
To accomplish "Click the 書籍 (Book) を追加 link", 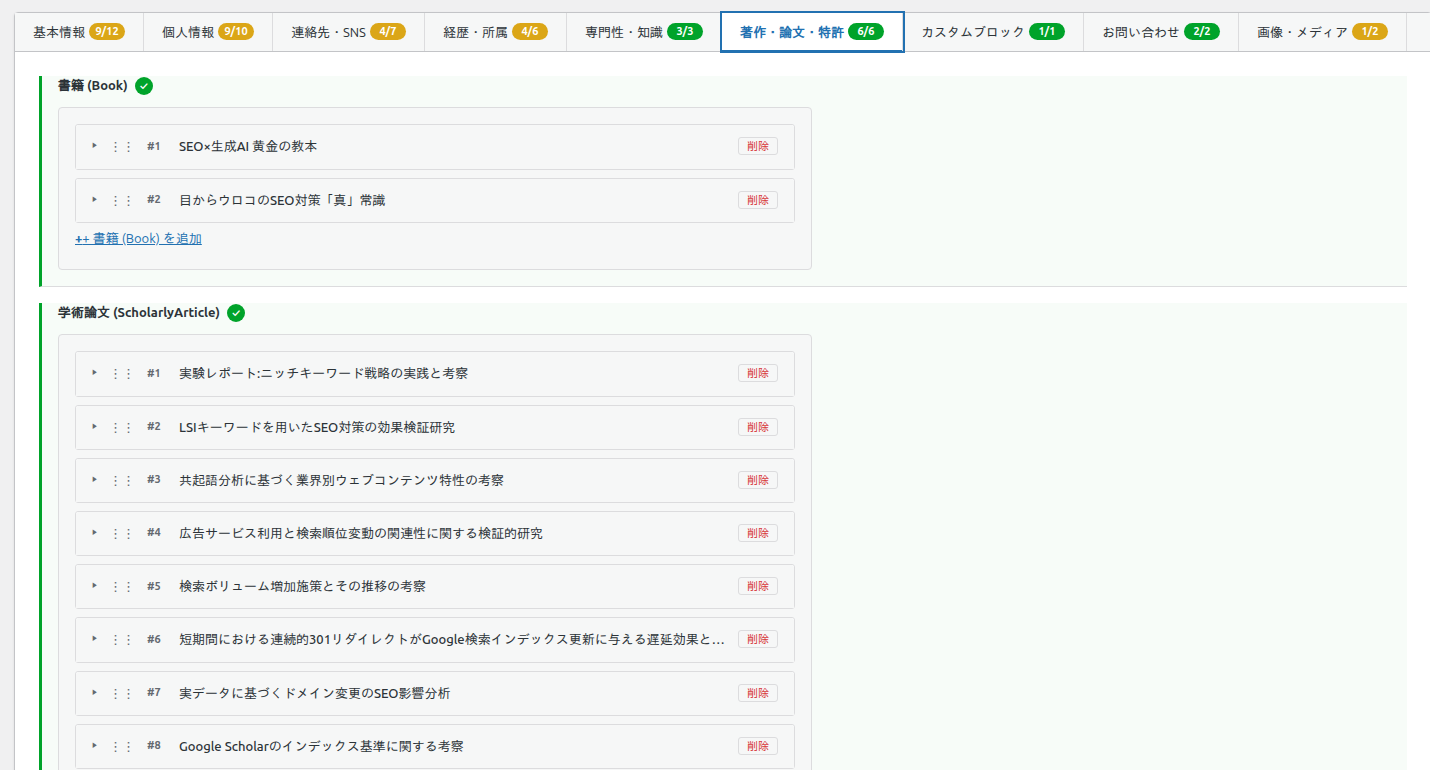I will pos(138,239).
